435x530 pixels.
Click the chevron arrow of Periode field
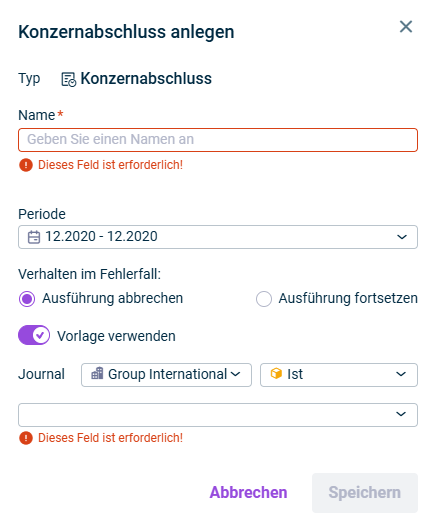pos(402,237)
